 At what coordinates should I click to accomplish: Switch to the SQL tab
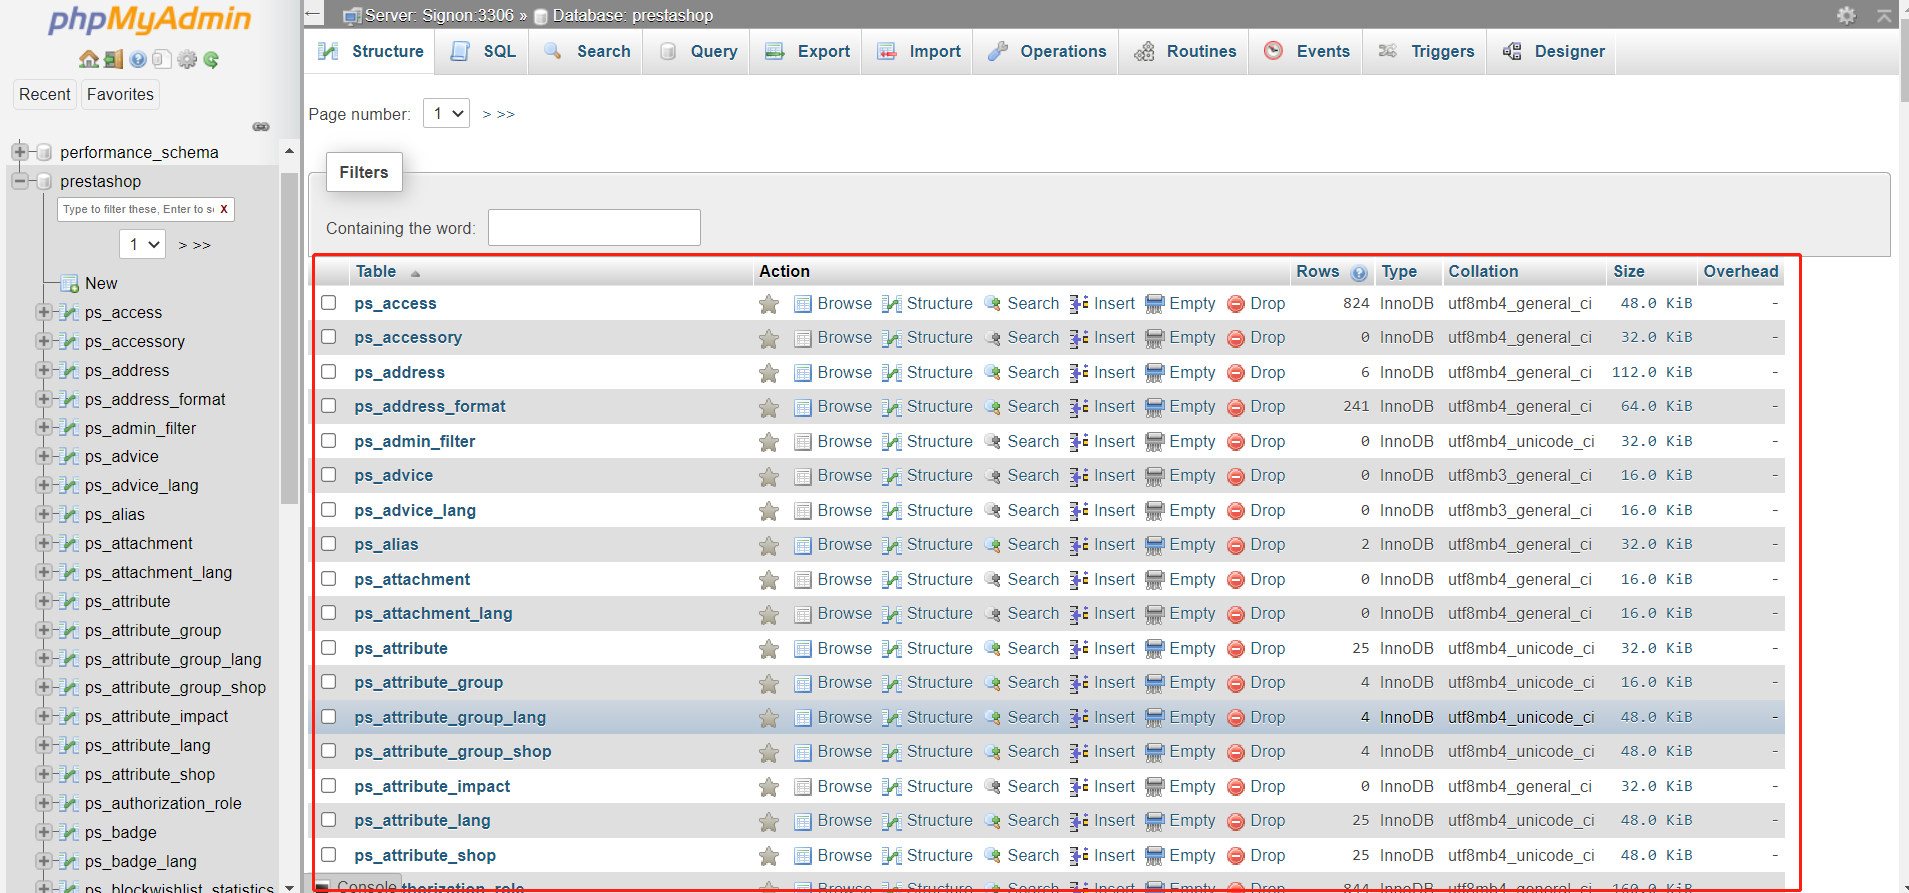[x=483, y=52]
